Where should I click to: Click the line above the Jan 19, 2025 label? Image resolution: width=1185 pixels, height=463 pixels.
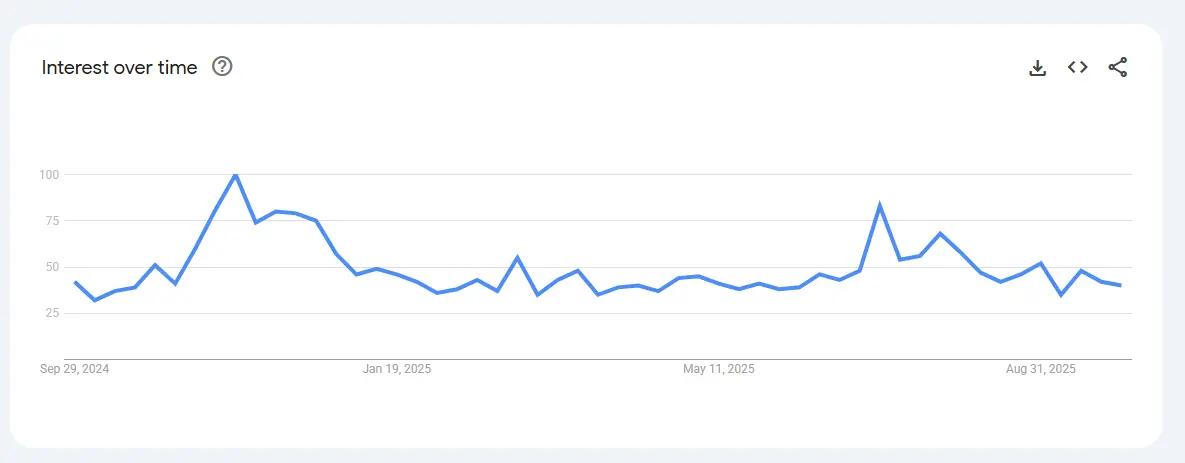tap(397, 274)
